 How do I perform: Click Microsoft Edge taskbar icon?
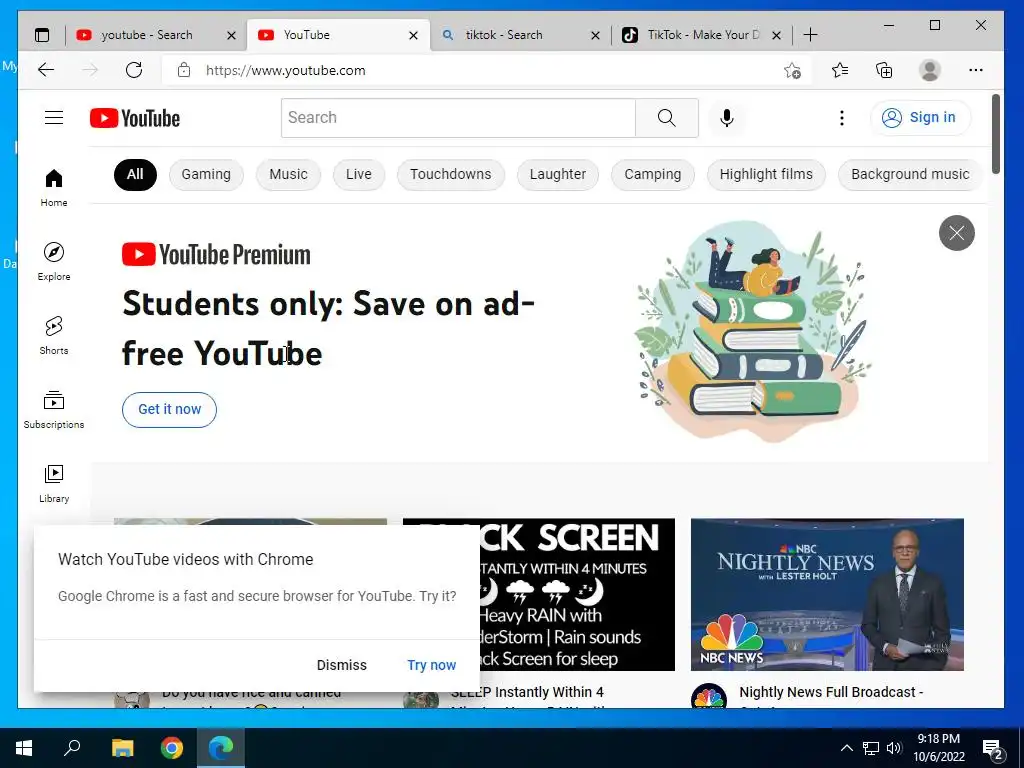click(x=221, y=748)
